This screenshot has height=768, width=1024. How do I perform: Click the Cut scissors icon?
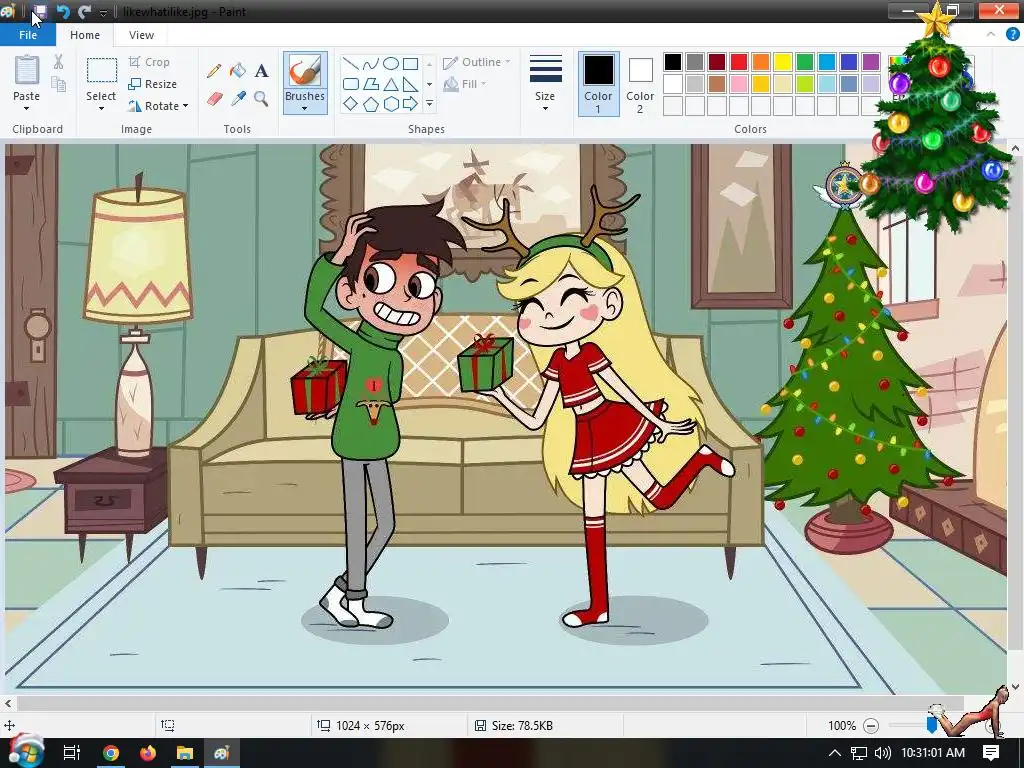pyautogui.click(x=59, y=62)
